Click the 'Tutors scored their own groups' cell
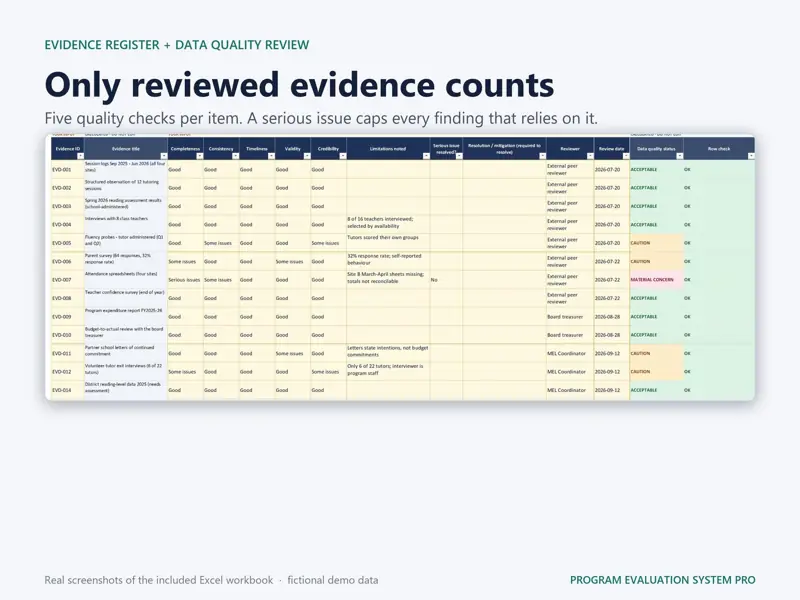This screenshot has height=600, width=800. (388, 243)
